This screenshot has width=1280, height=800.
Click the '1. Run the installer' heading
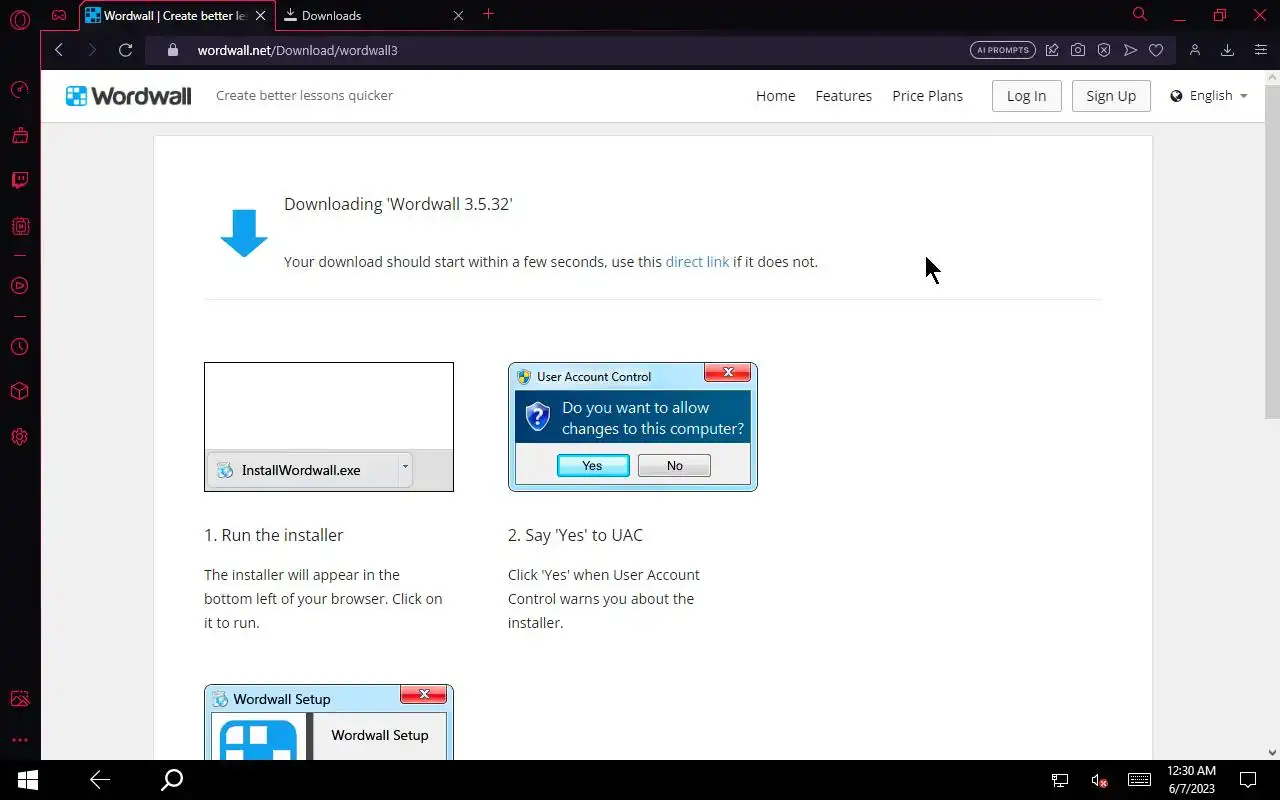[x=274, y=535]
